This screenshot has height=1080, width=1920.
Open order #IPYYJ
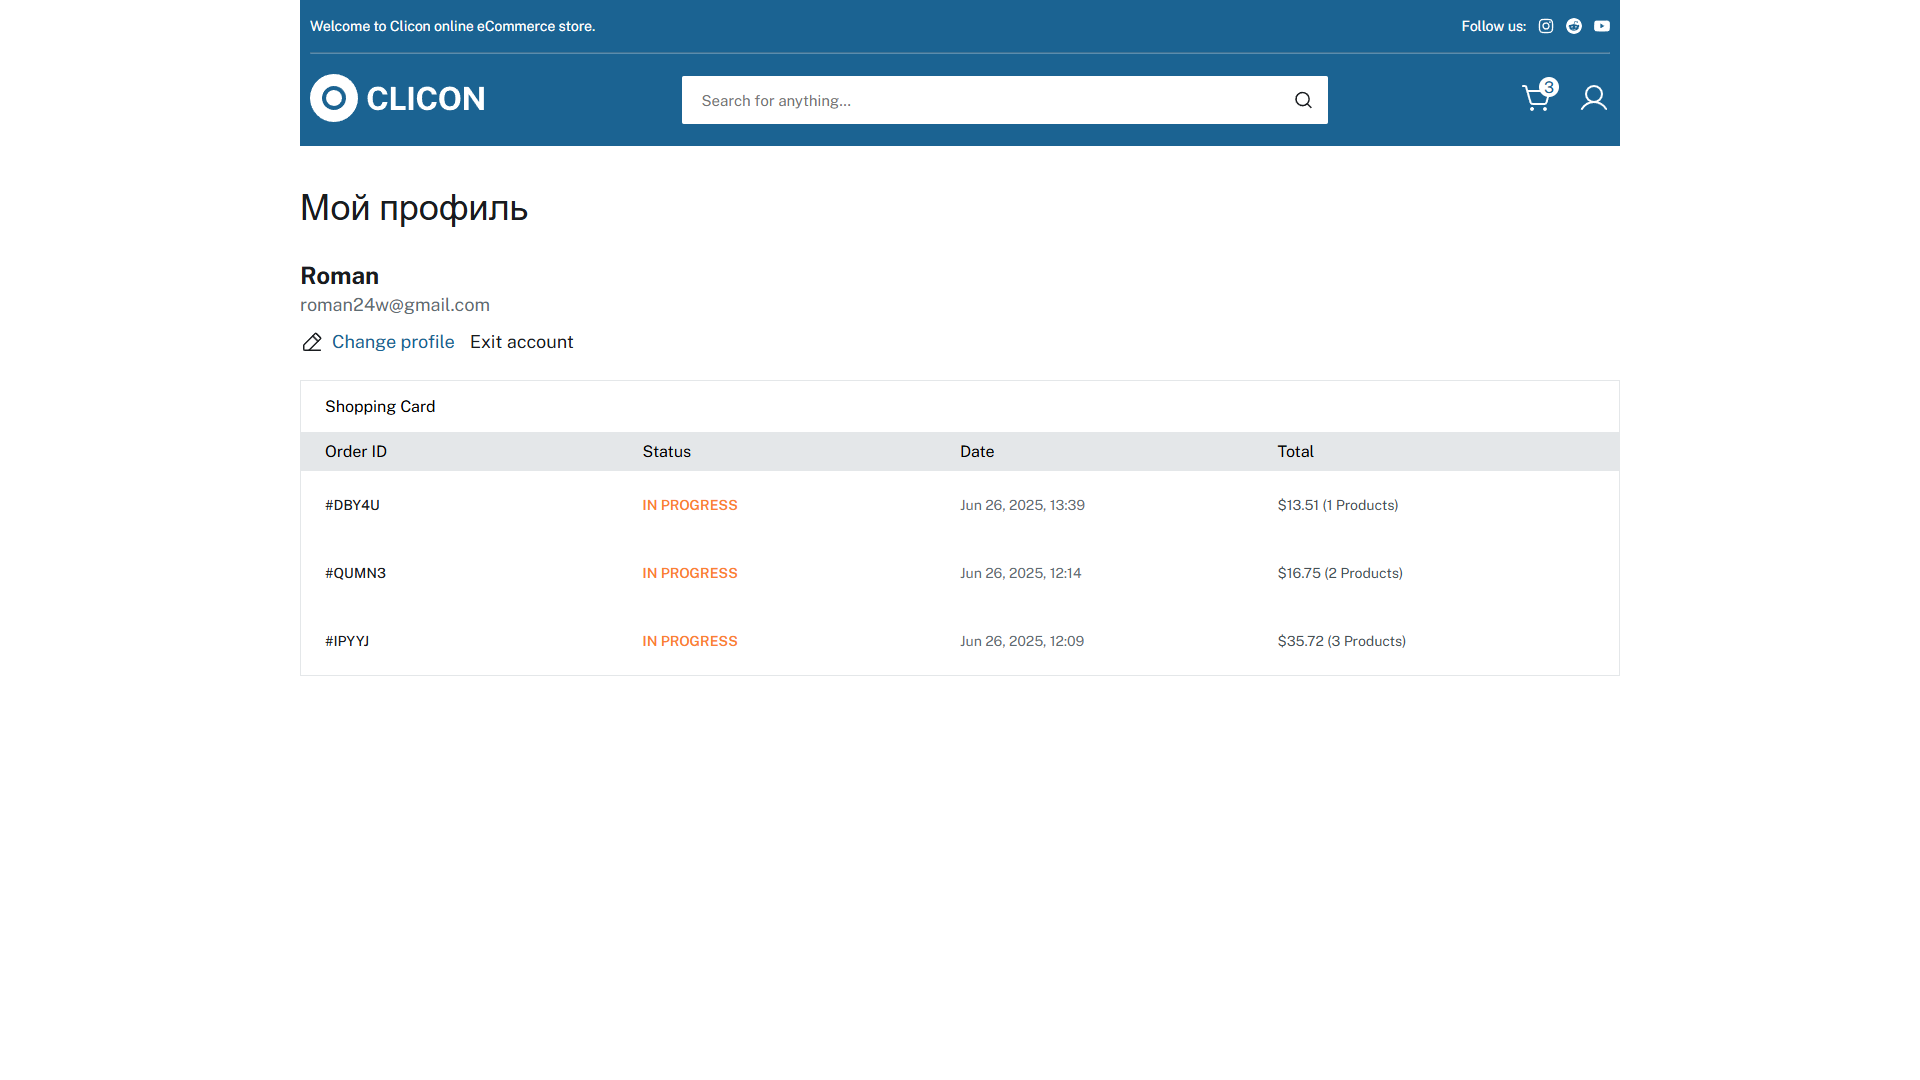(347, 641)
